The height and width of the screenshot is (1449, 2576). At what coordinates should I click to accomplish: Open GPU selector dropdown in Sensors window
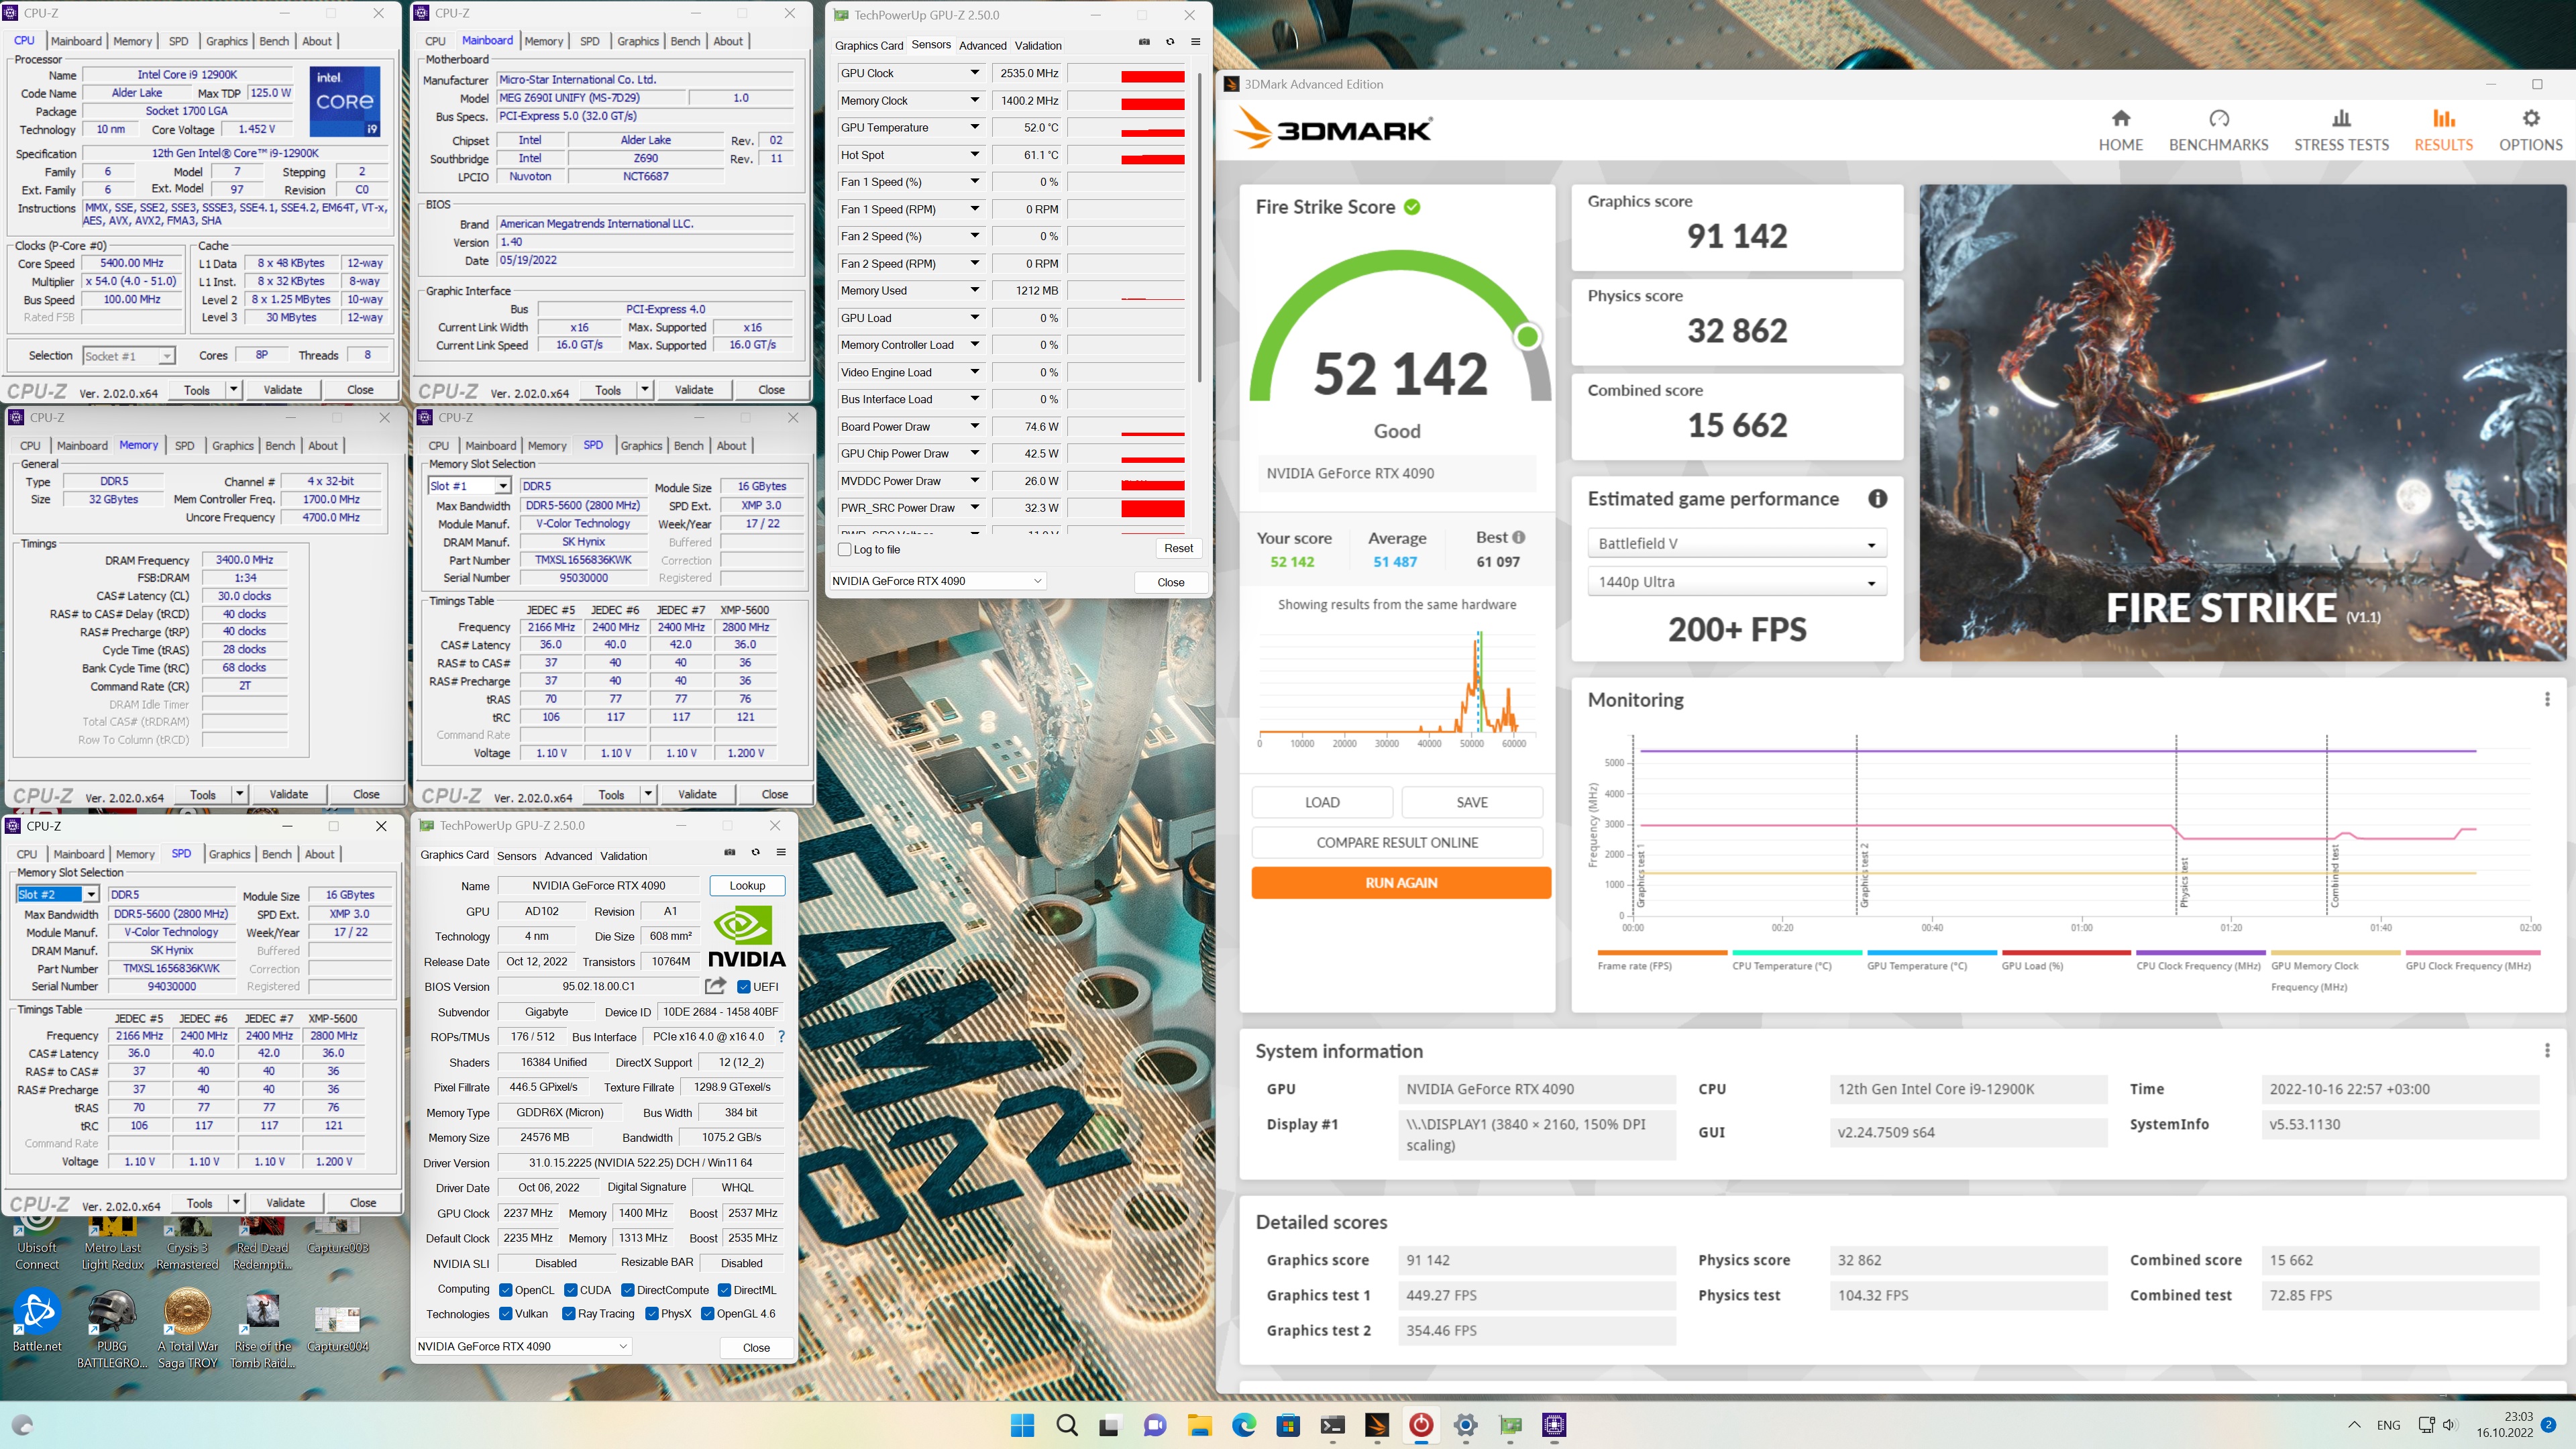pos(937,581)
